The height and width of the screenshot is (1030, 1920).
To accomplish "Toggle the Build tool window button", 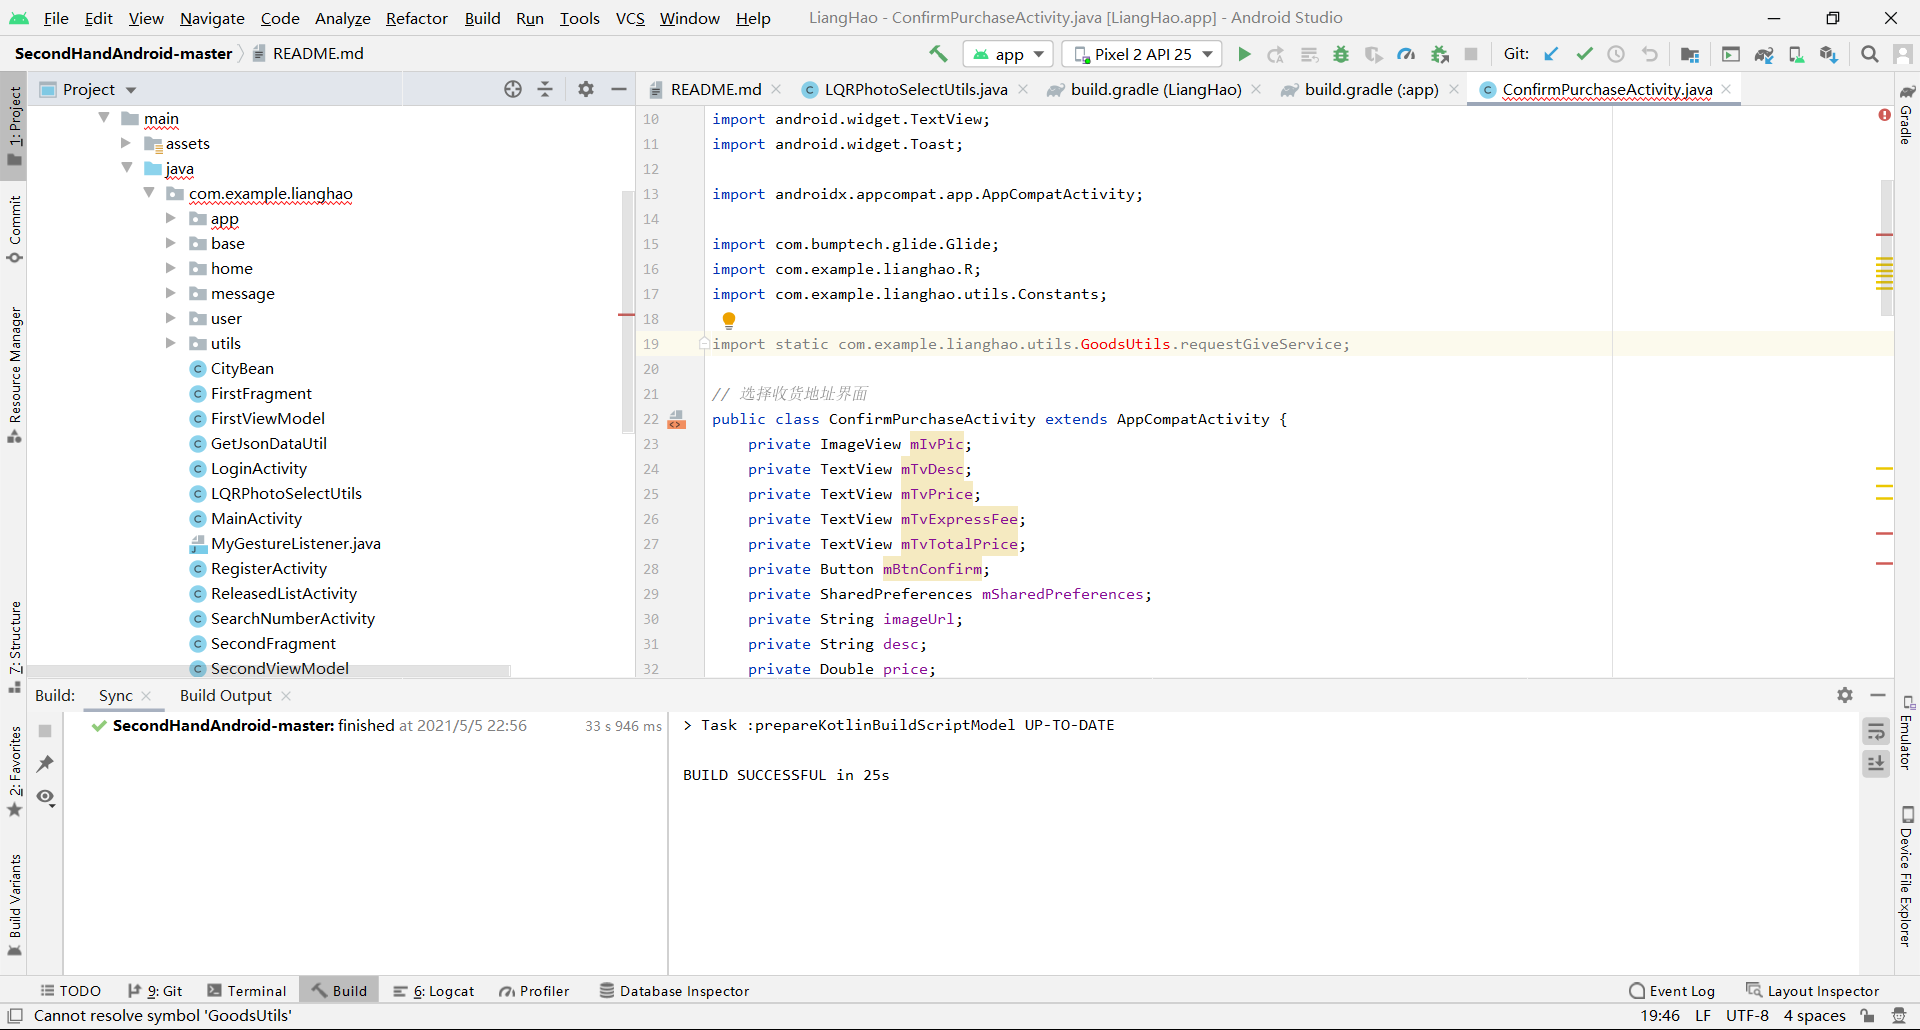I will [339, 991].
